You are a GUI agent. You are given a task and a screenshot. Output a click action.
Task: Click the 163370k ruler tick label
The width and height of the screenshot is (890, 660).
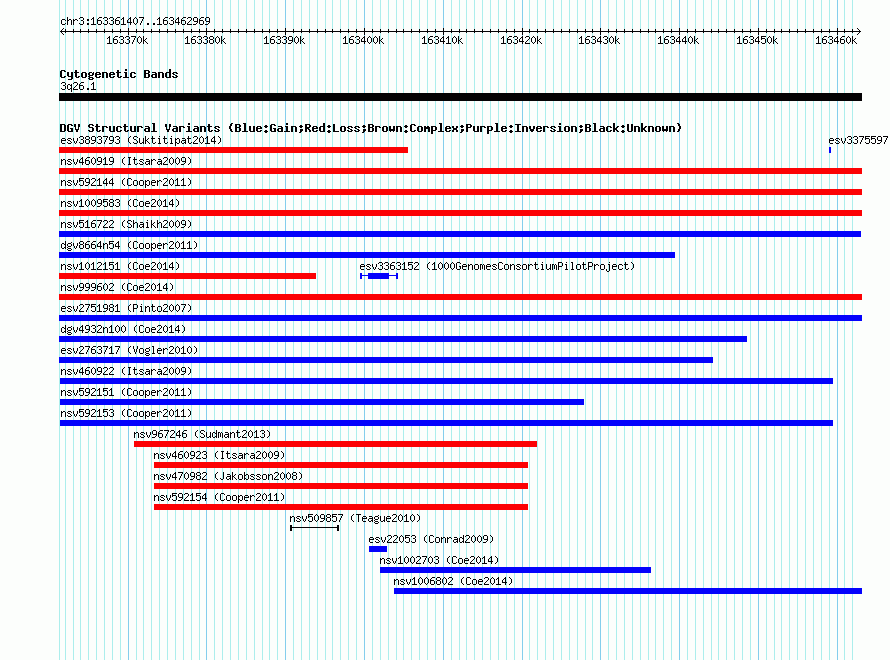(127, 40)
